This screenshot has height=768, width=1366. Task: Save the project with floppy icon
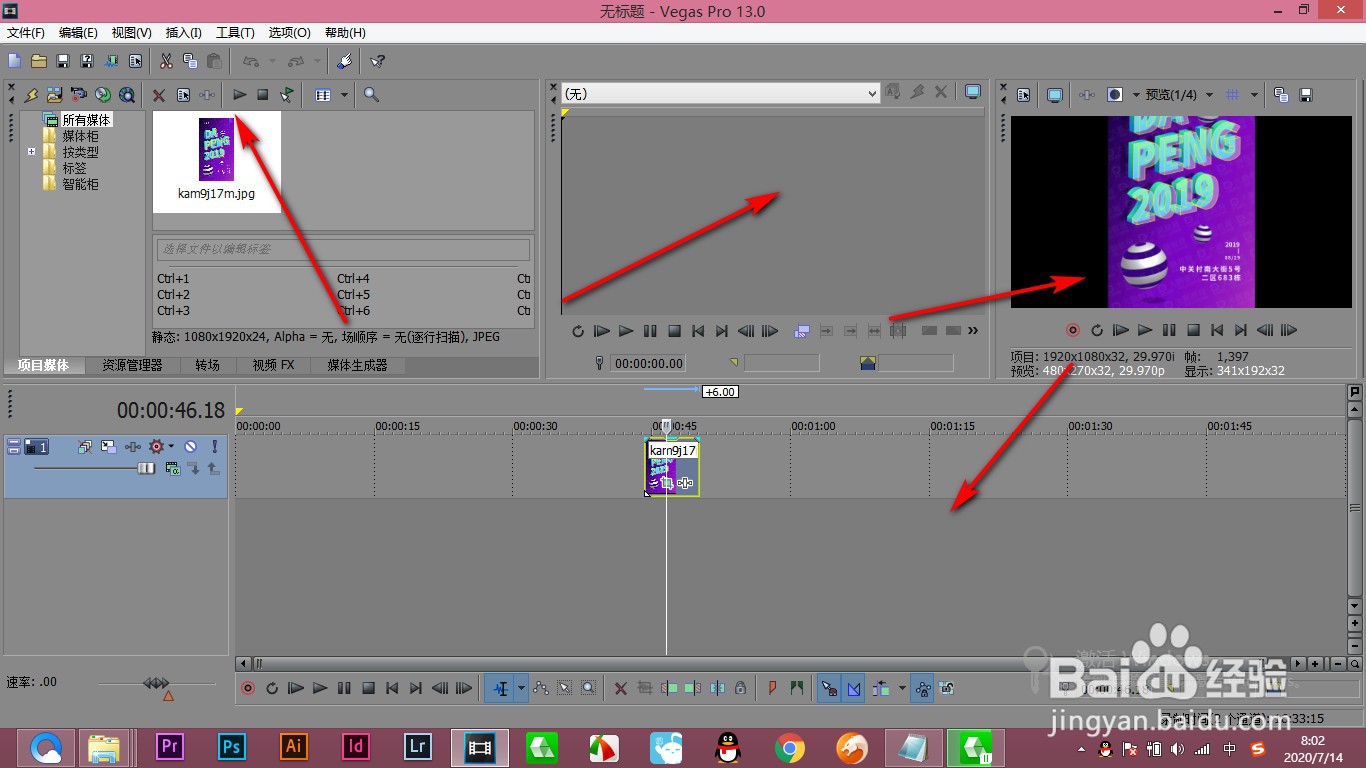(x=62, y=61)
